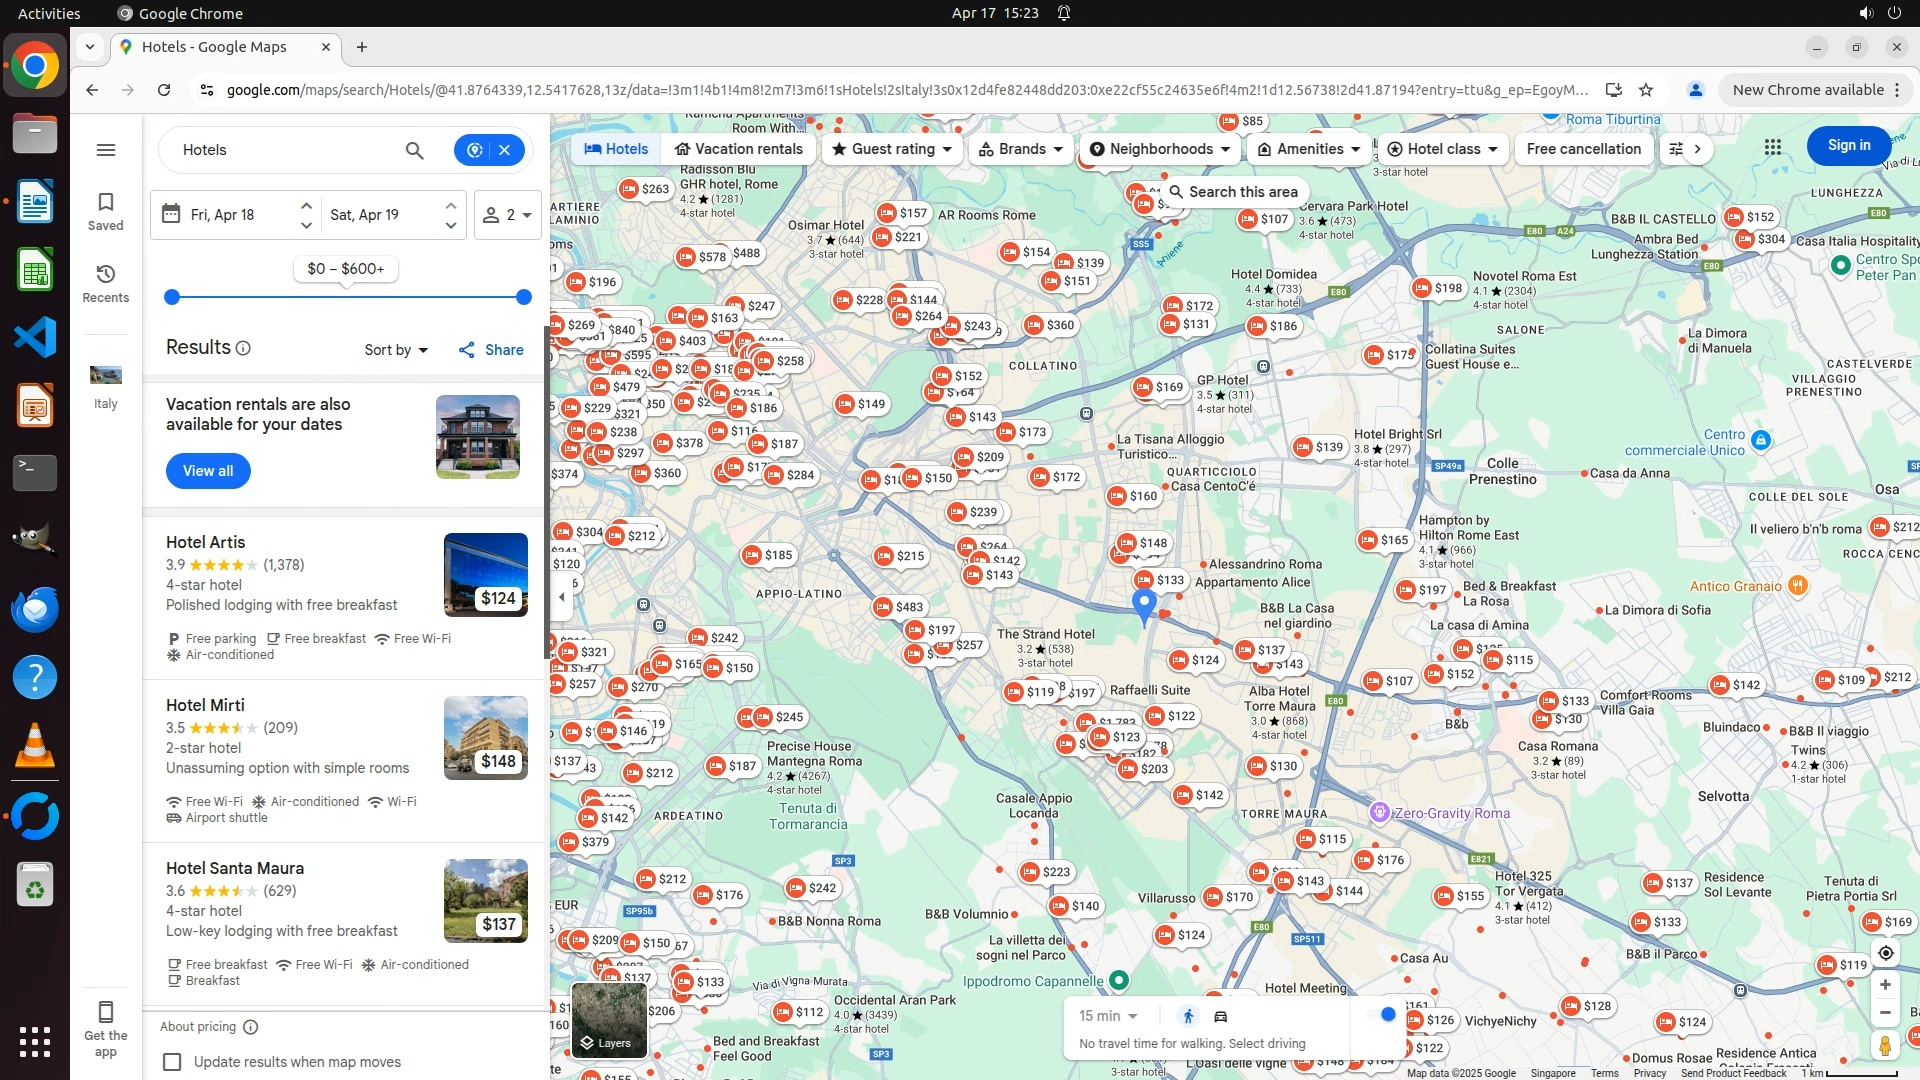Open the Sort by dropdown
Viewport: 1920px width, 1080px height.
[396, 350]
